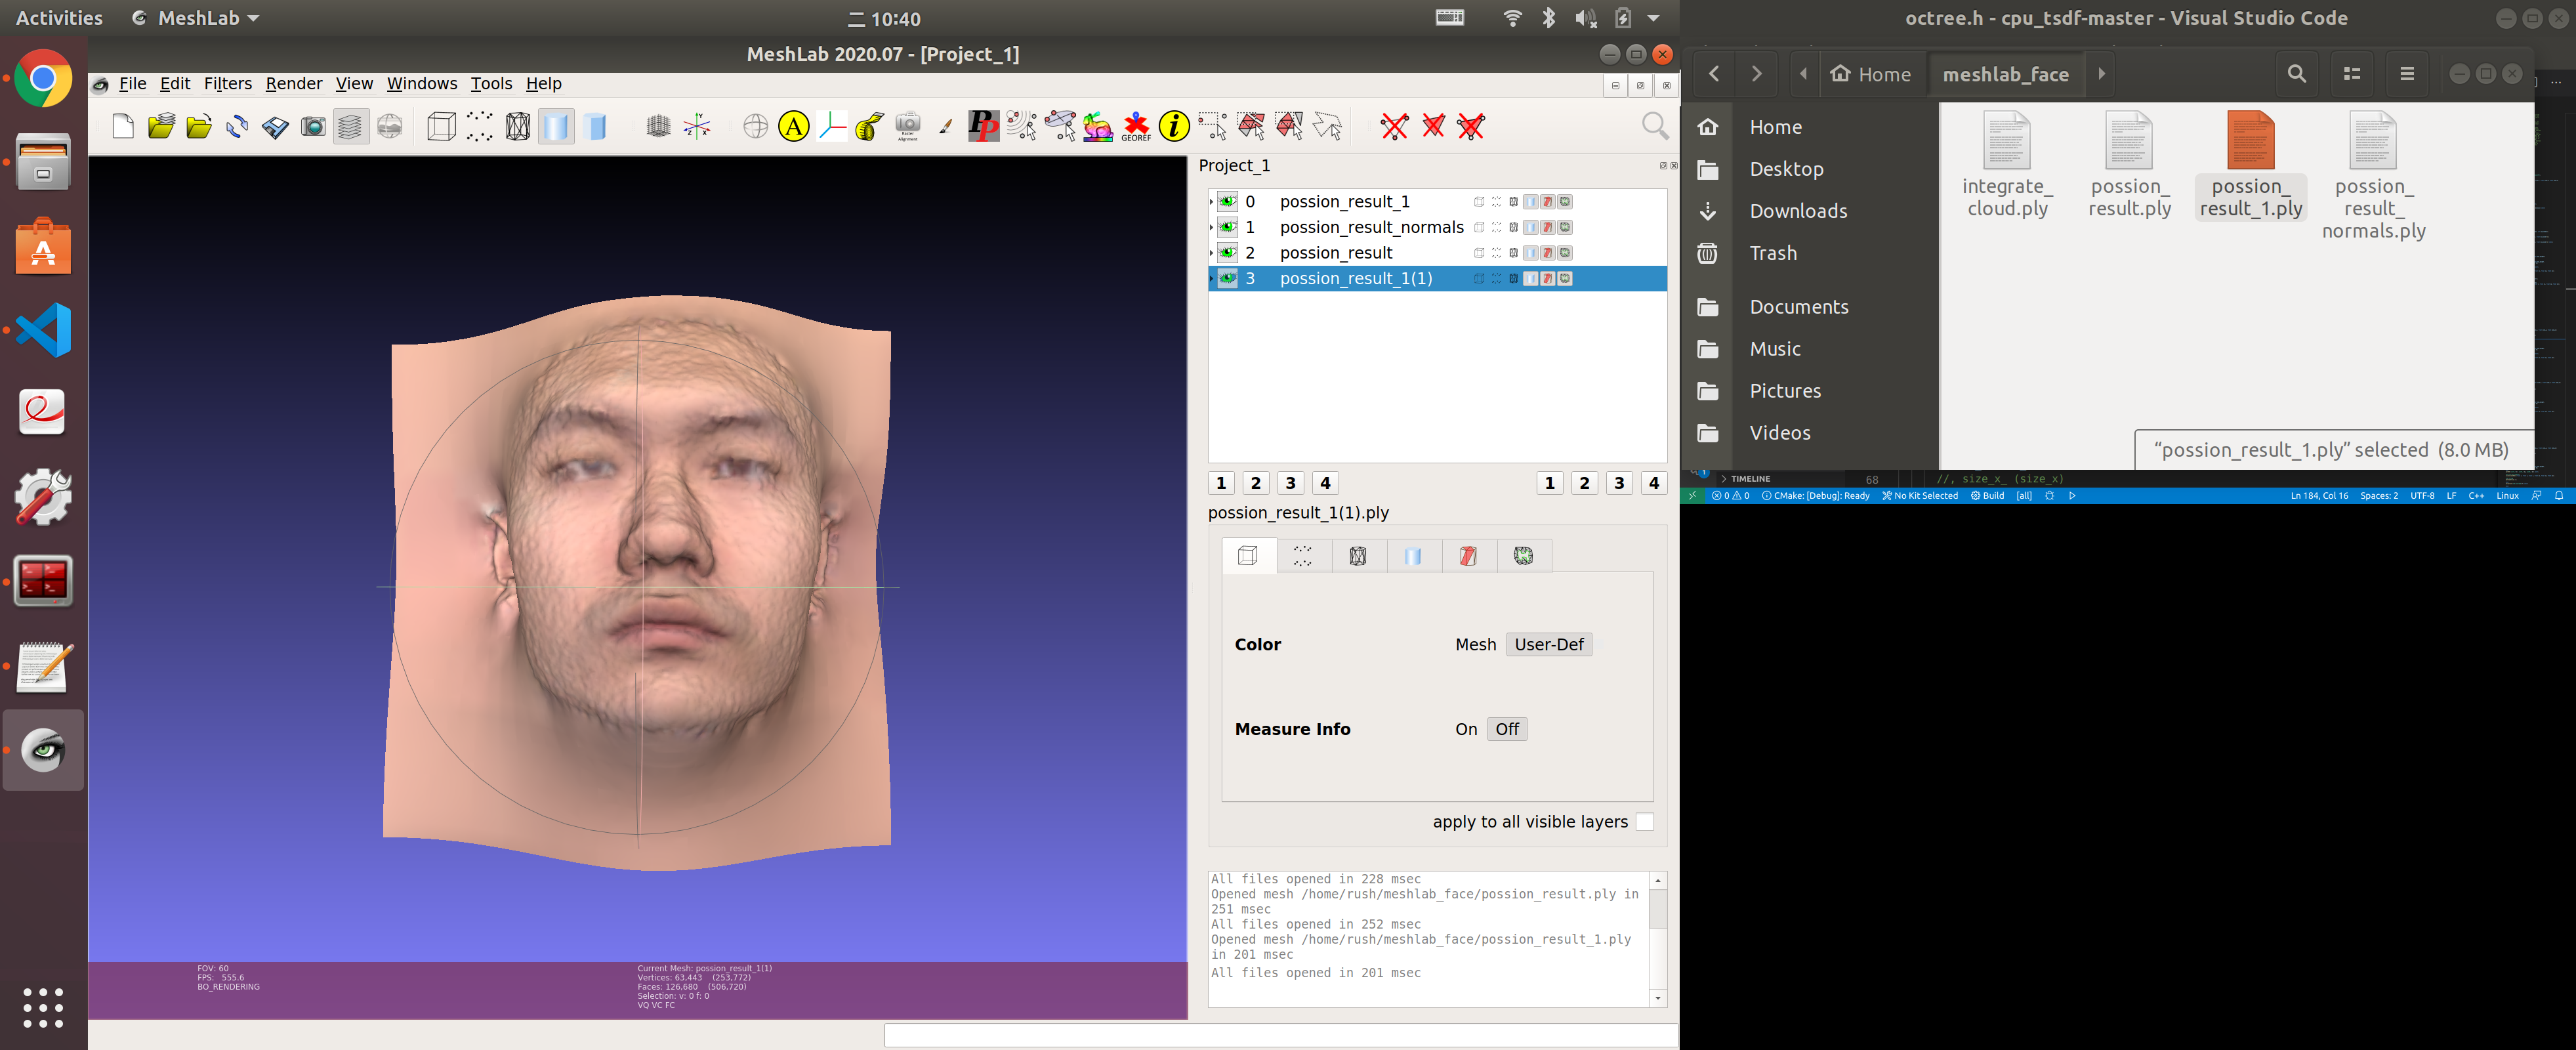Expand the possion_result_1(1) layer arrow
Image resolution: width=2576 pixels, height=1050 pixels.
[1212, 279]
